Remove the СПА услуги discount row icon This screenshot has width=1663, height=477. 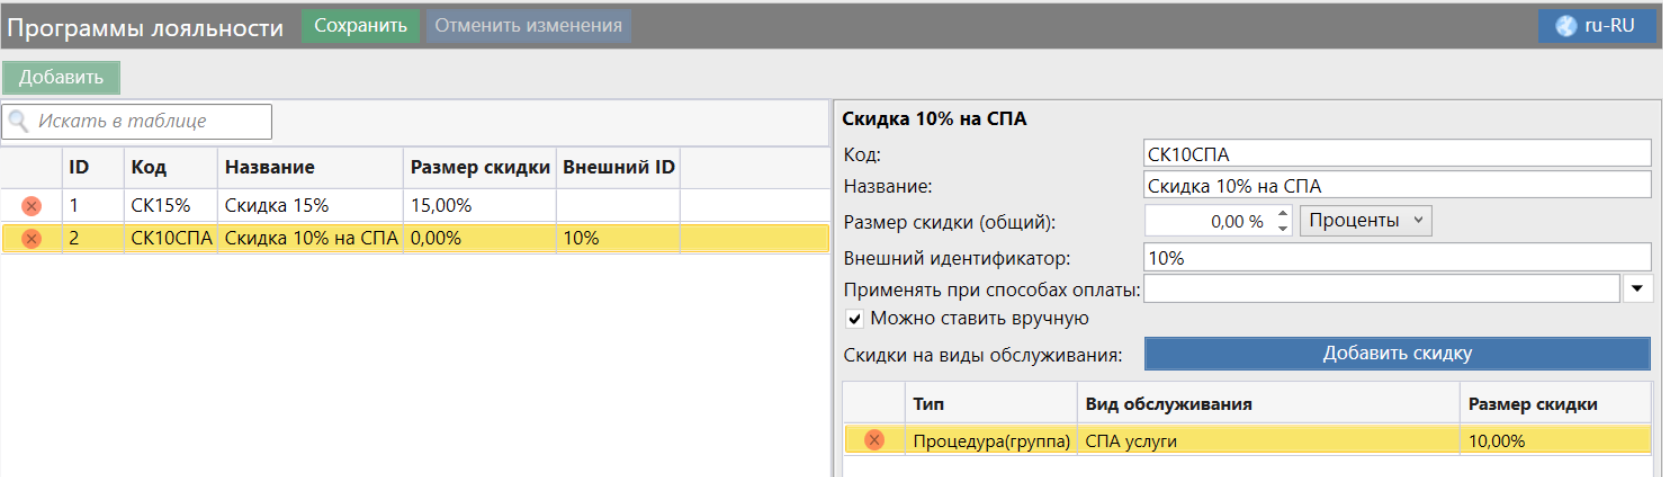(x=874, y=440)
